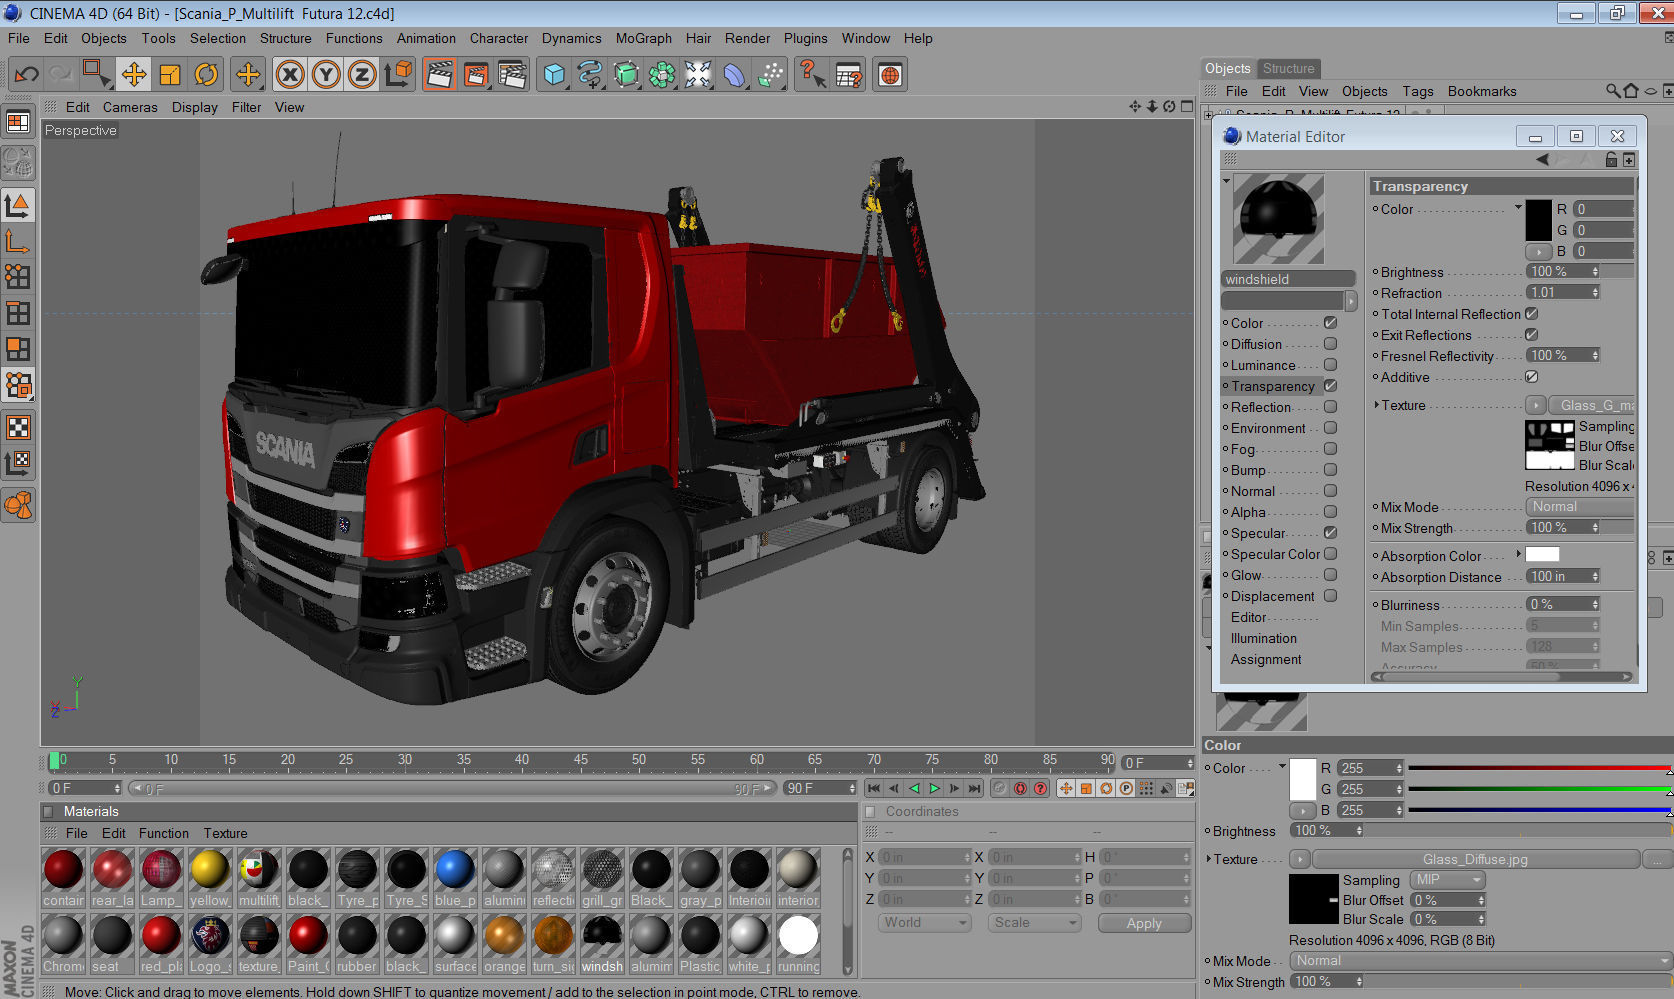The height and width of the screenshot is (999, 1674).
Task: Open Sampling MIP dropdown in Color panel
Action: [x=1448, y=880]
